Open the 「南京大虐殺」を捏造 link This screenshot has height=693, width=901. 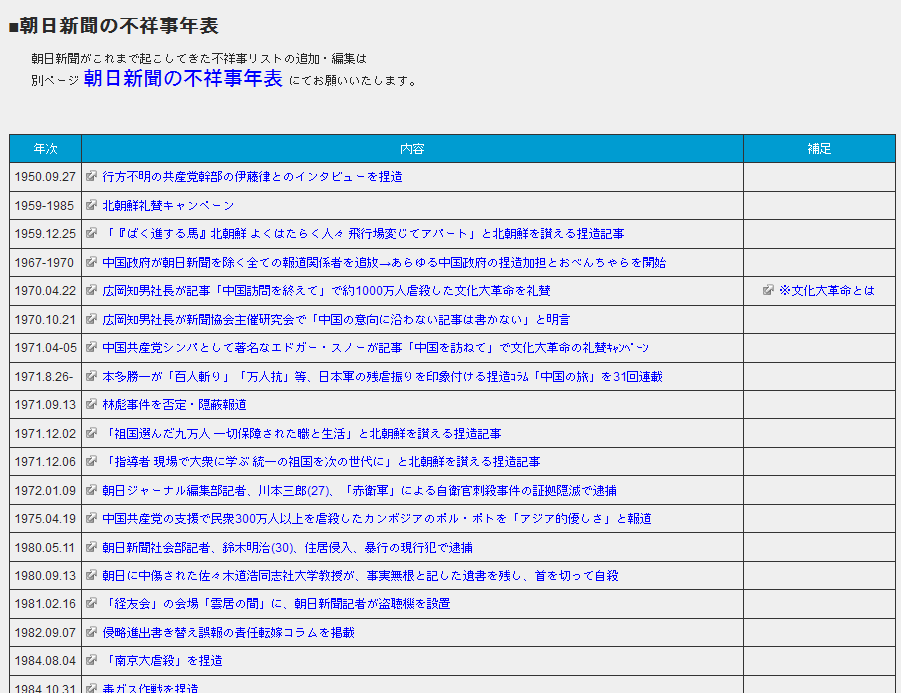(x=162, y=661)
